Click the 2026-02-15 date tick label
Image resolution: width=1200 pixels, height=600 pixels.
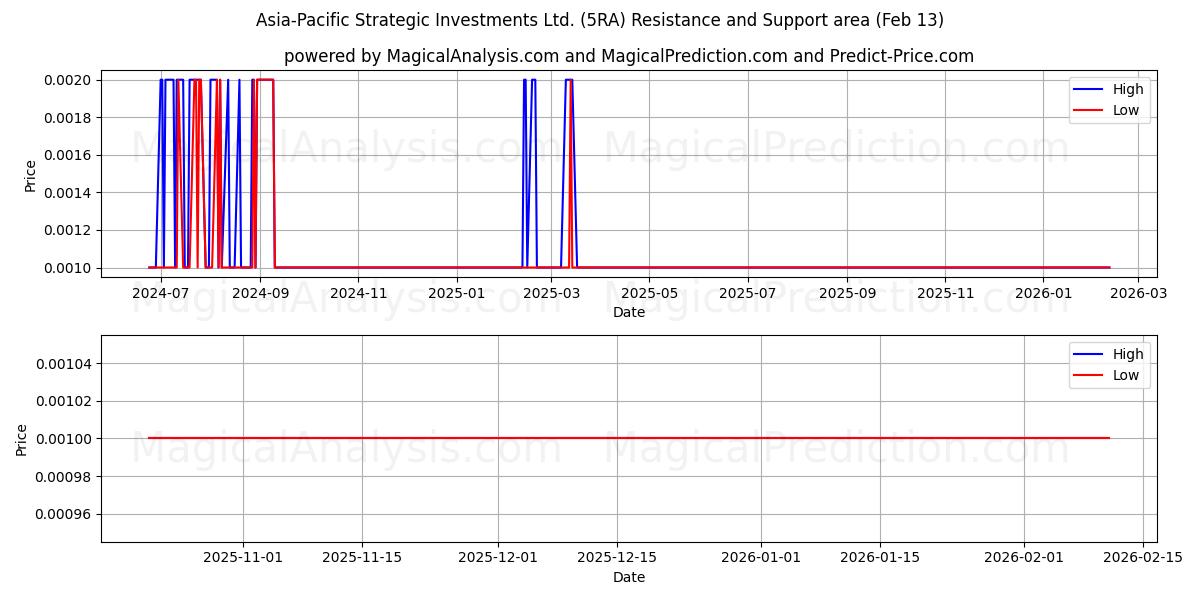coord(1143,559)
